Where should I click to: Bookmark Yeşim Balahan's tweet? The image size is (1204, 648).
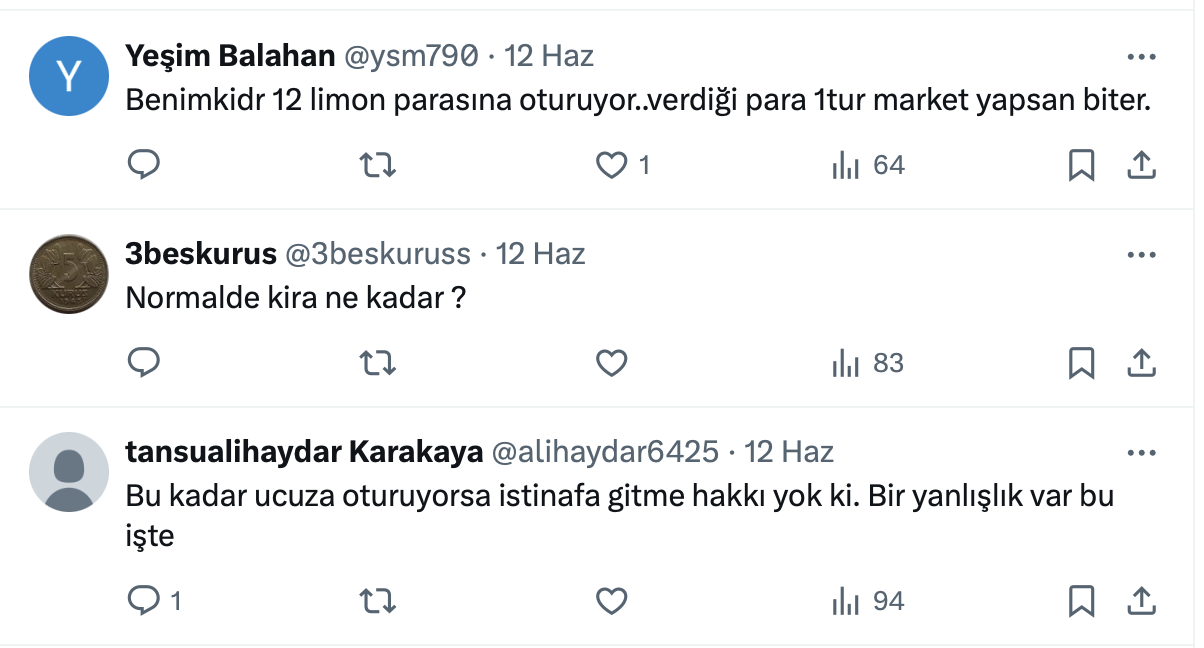pos(1081,165)
